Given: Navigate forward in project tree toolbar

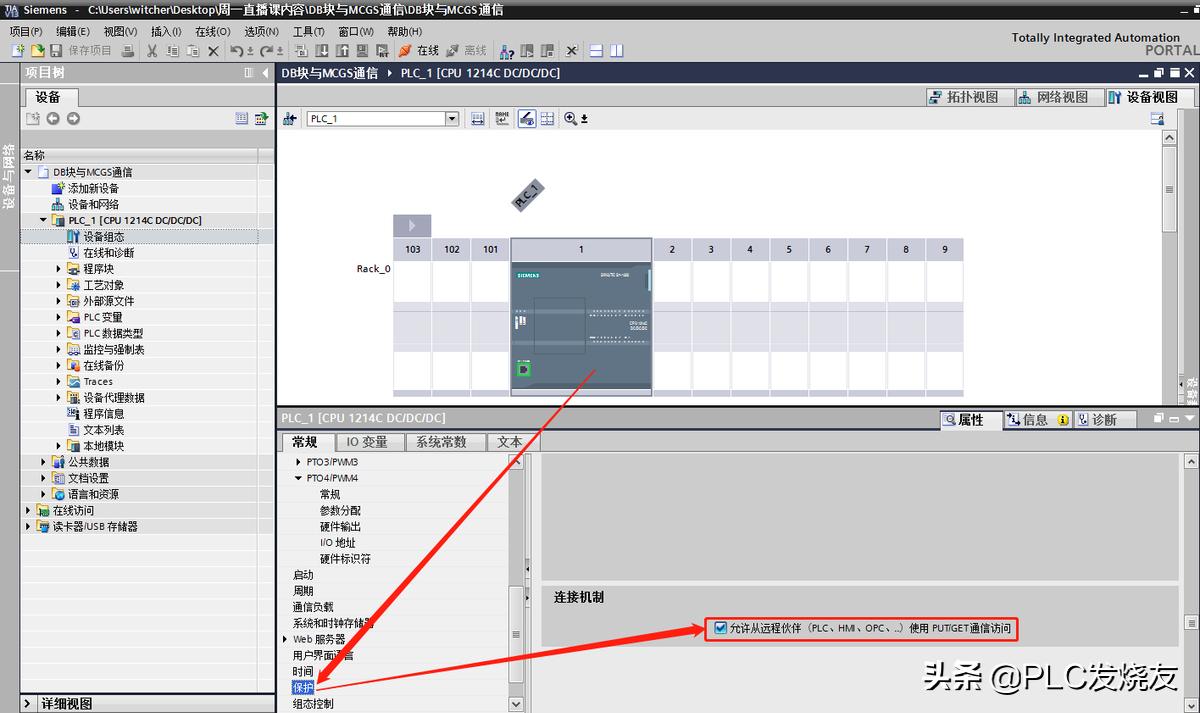Looking at the screenshot, I should coord(73,118).
